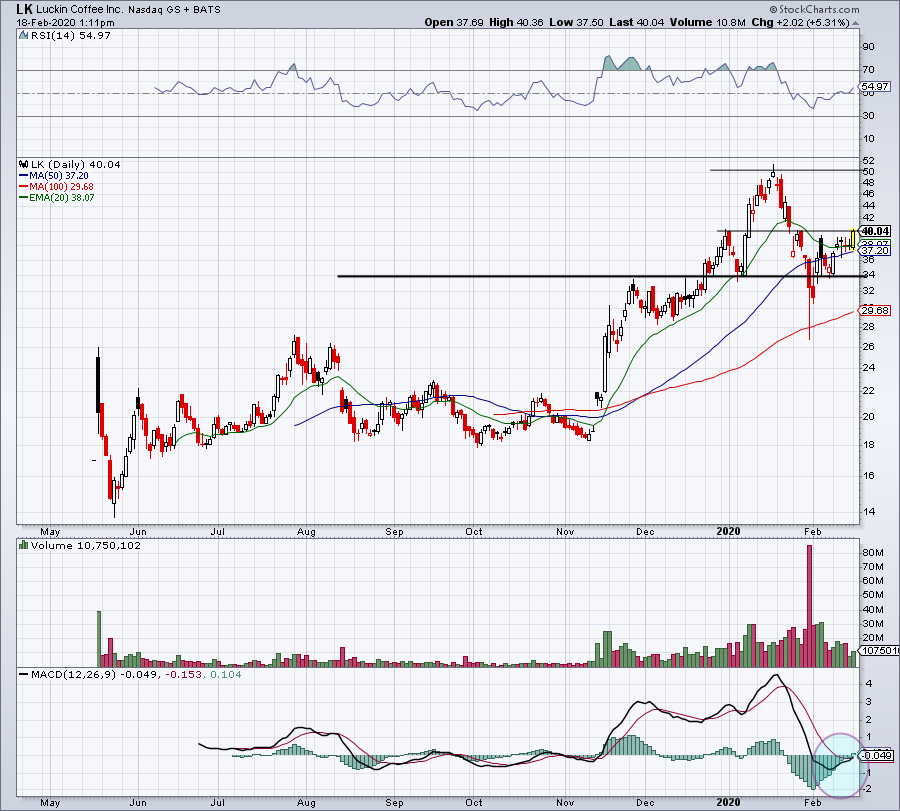Click the LK (Daily) 40.04 legend text
This screenshot has height=811, width=900.
click(76, 165)
